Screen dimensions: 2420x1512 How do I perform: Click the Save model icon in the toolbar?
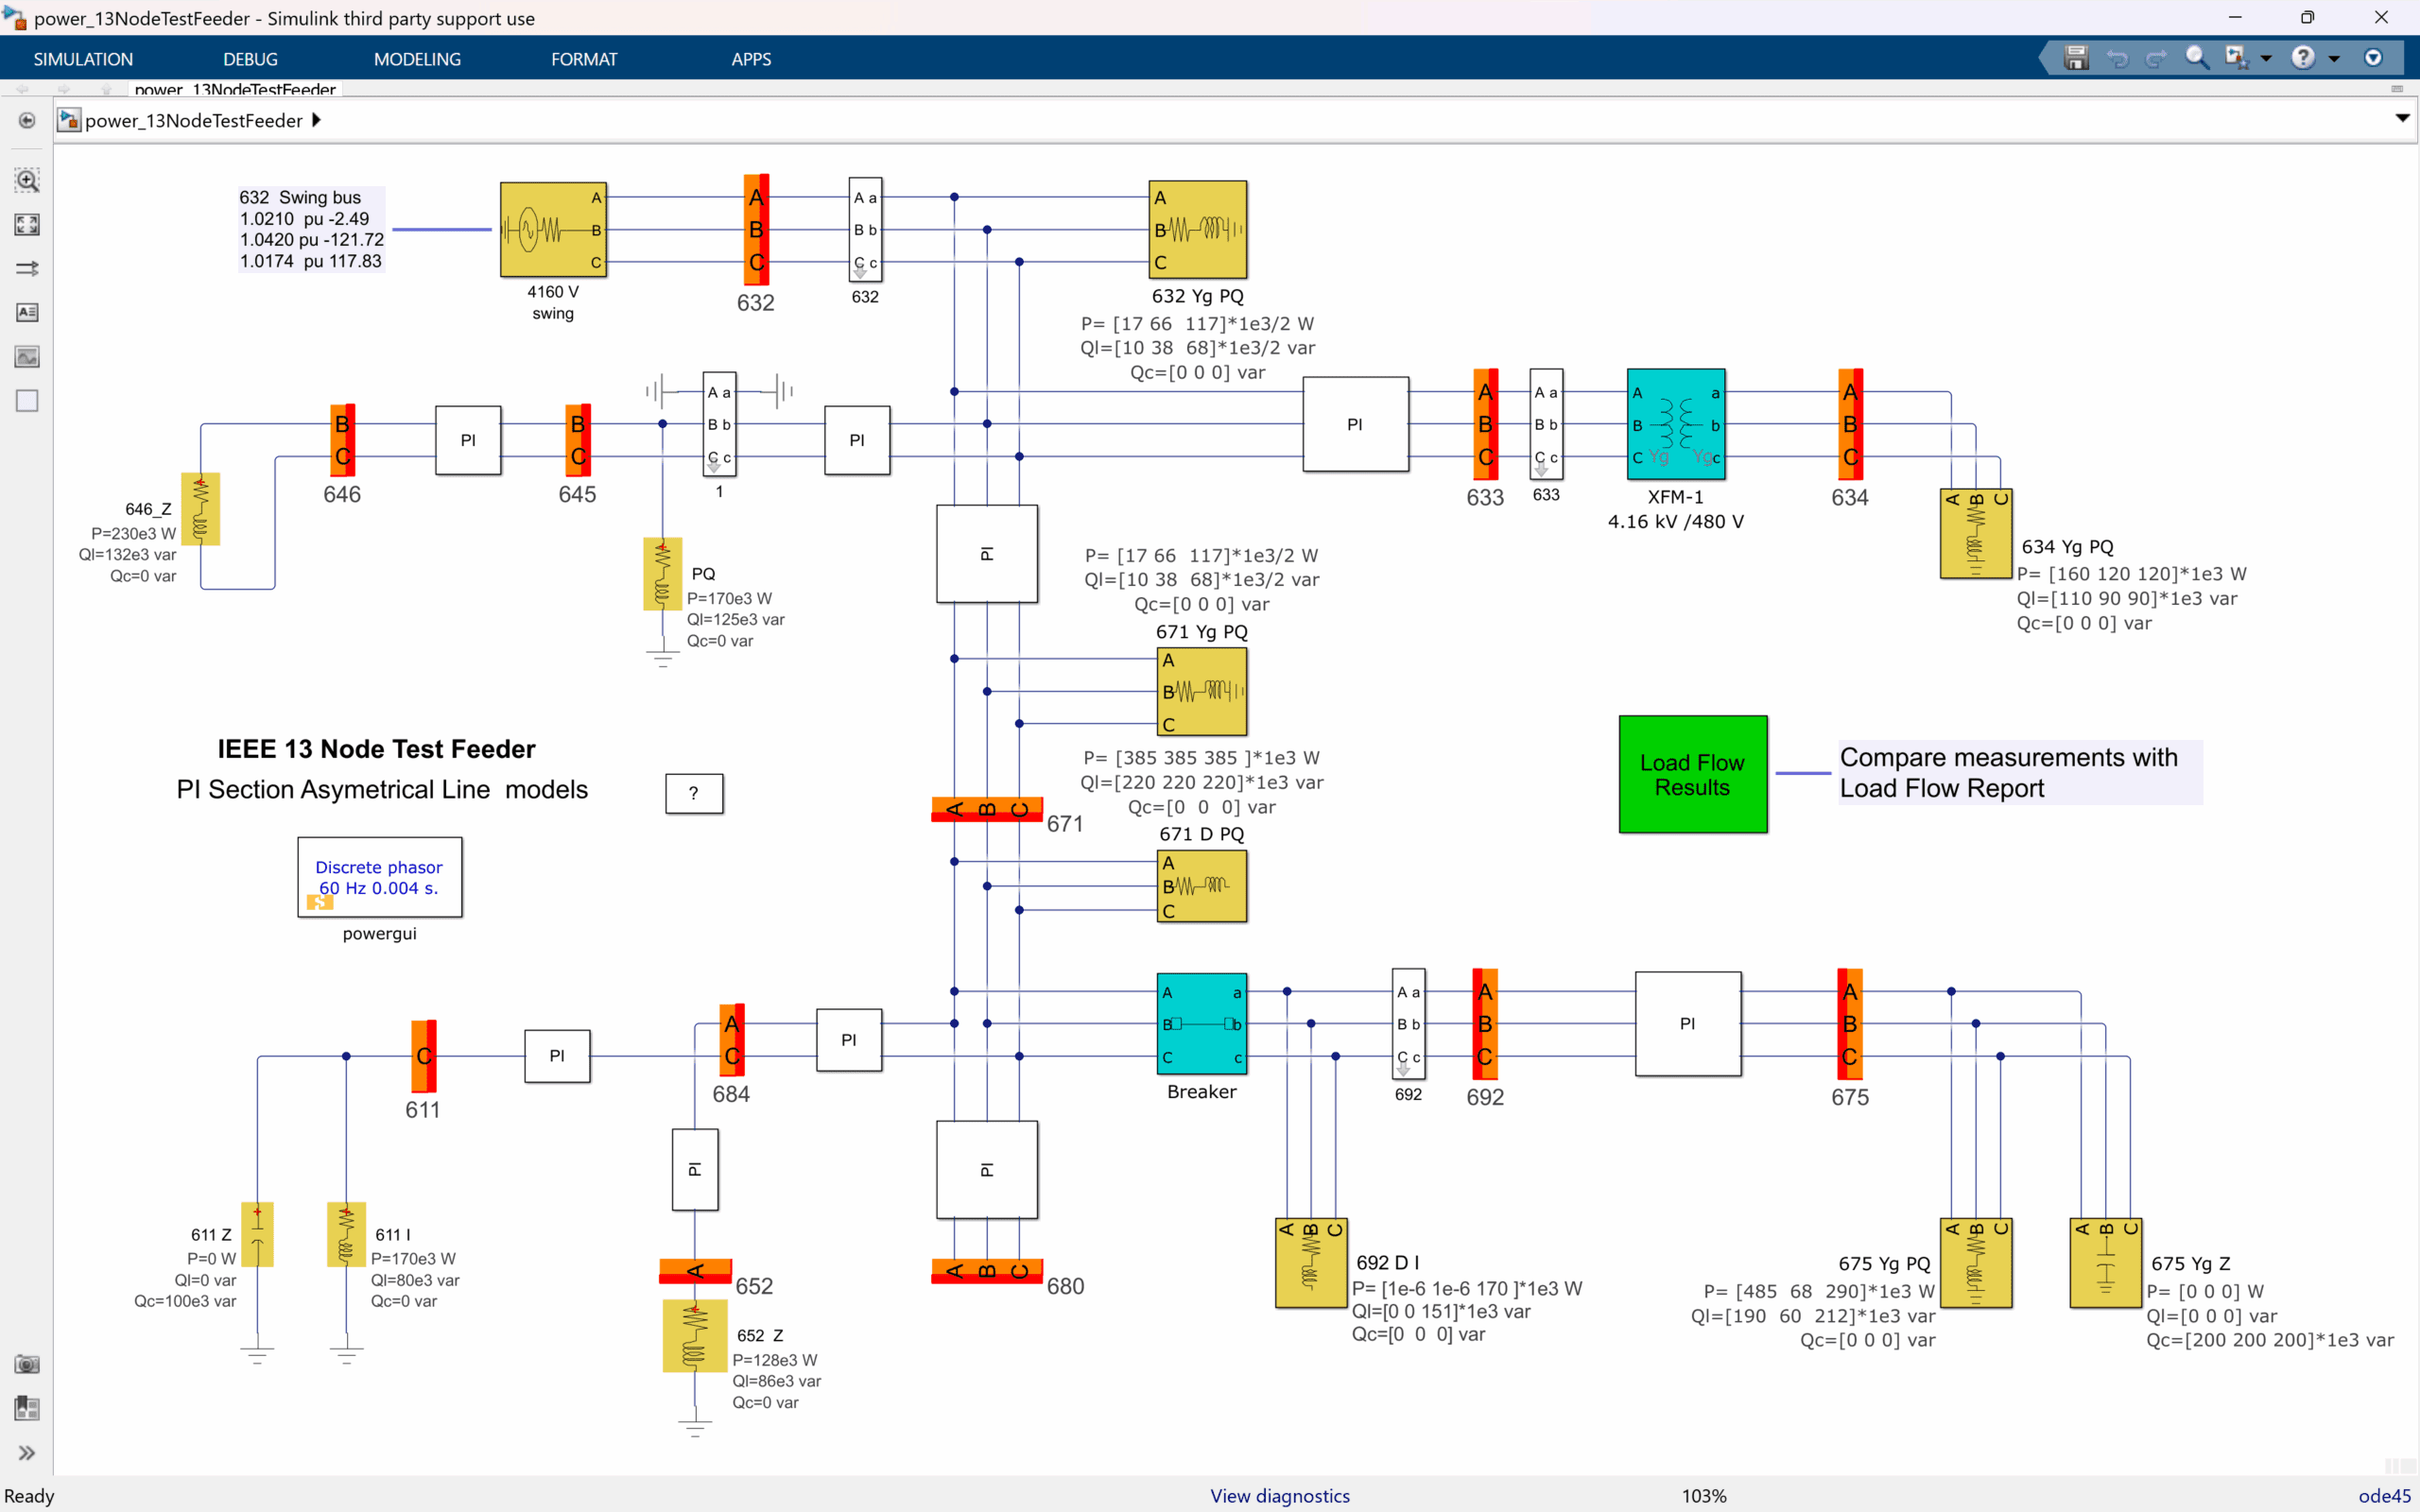(2076, 57)
